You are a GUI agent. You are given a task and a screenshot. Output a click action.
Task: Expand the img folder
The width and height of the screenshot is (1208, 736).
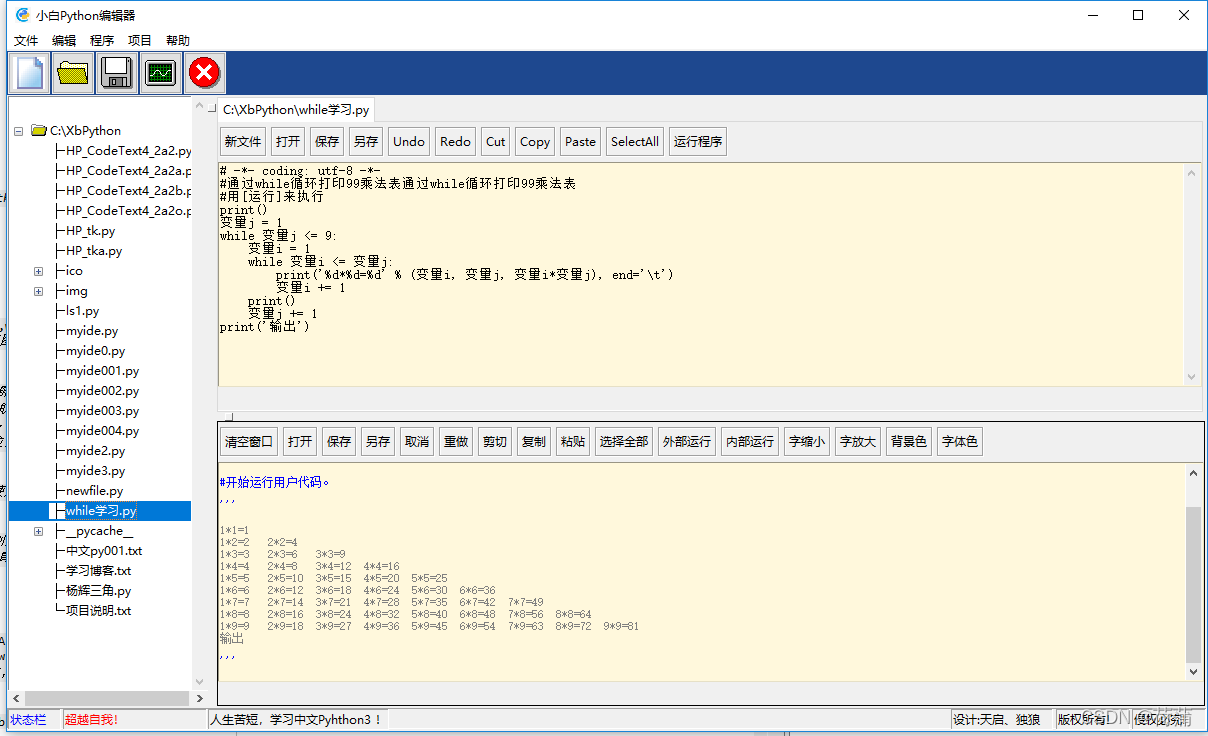pos(39,291)
